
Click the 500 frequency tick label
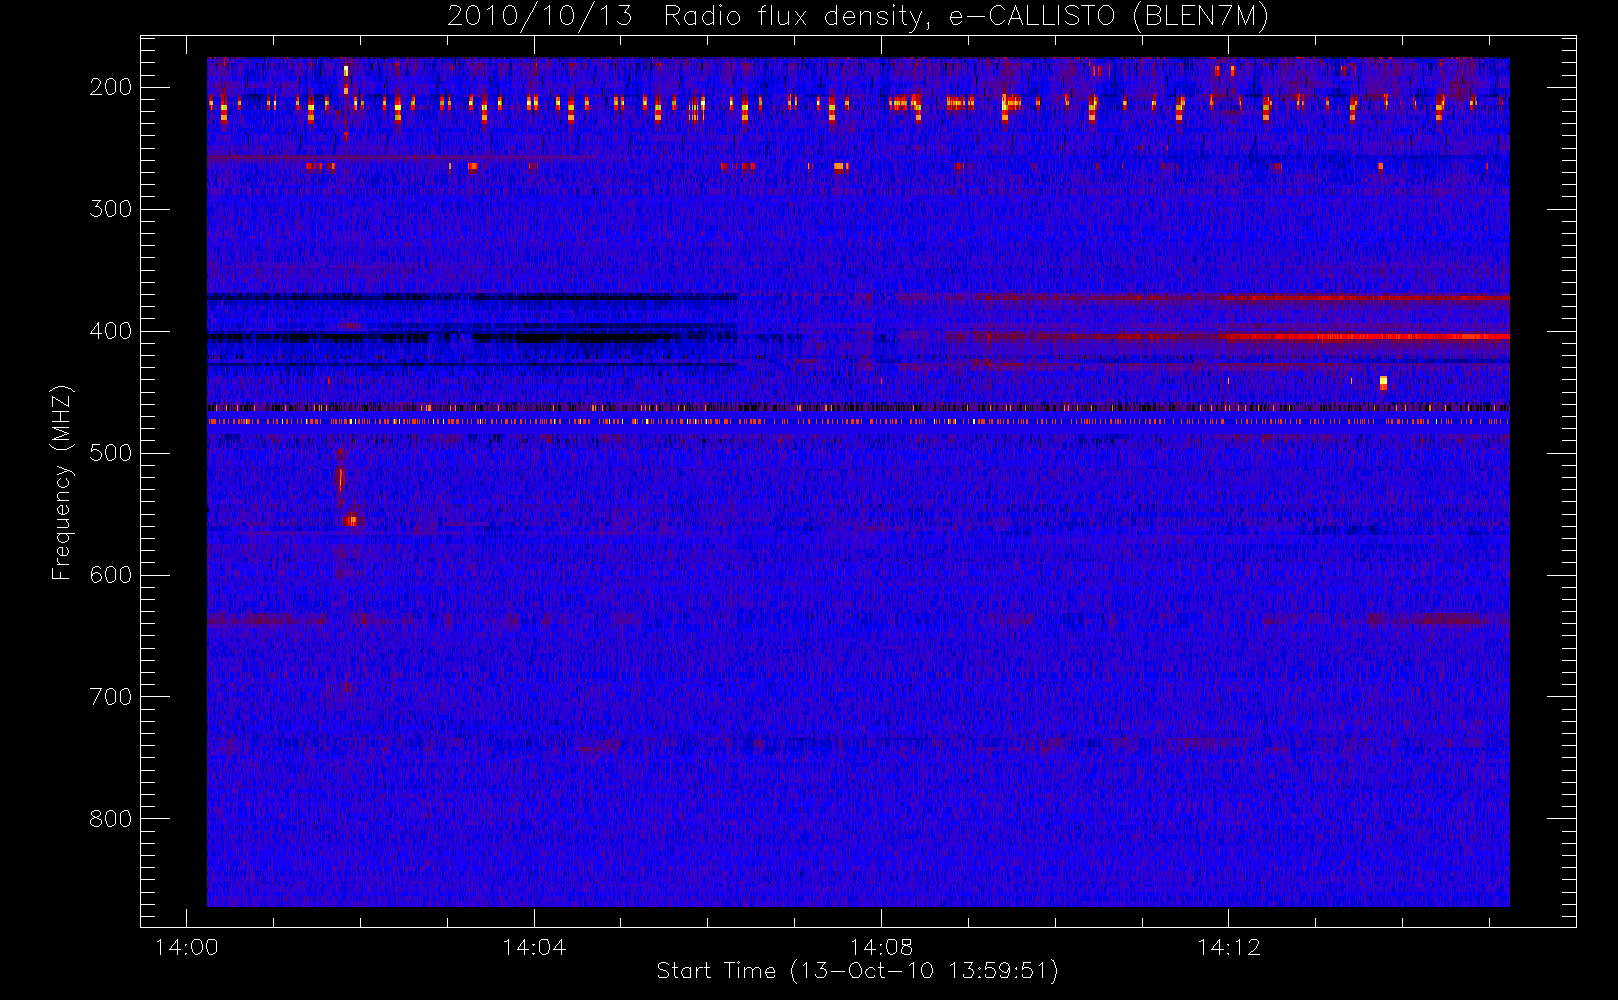click(x=110, y=453)
